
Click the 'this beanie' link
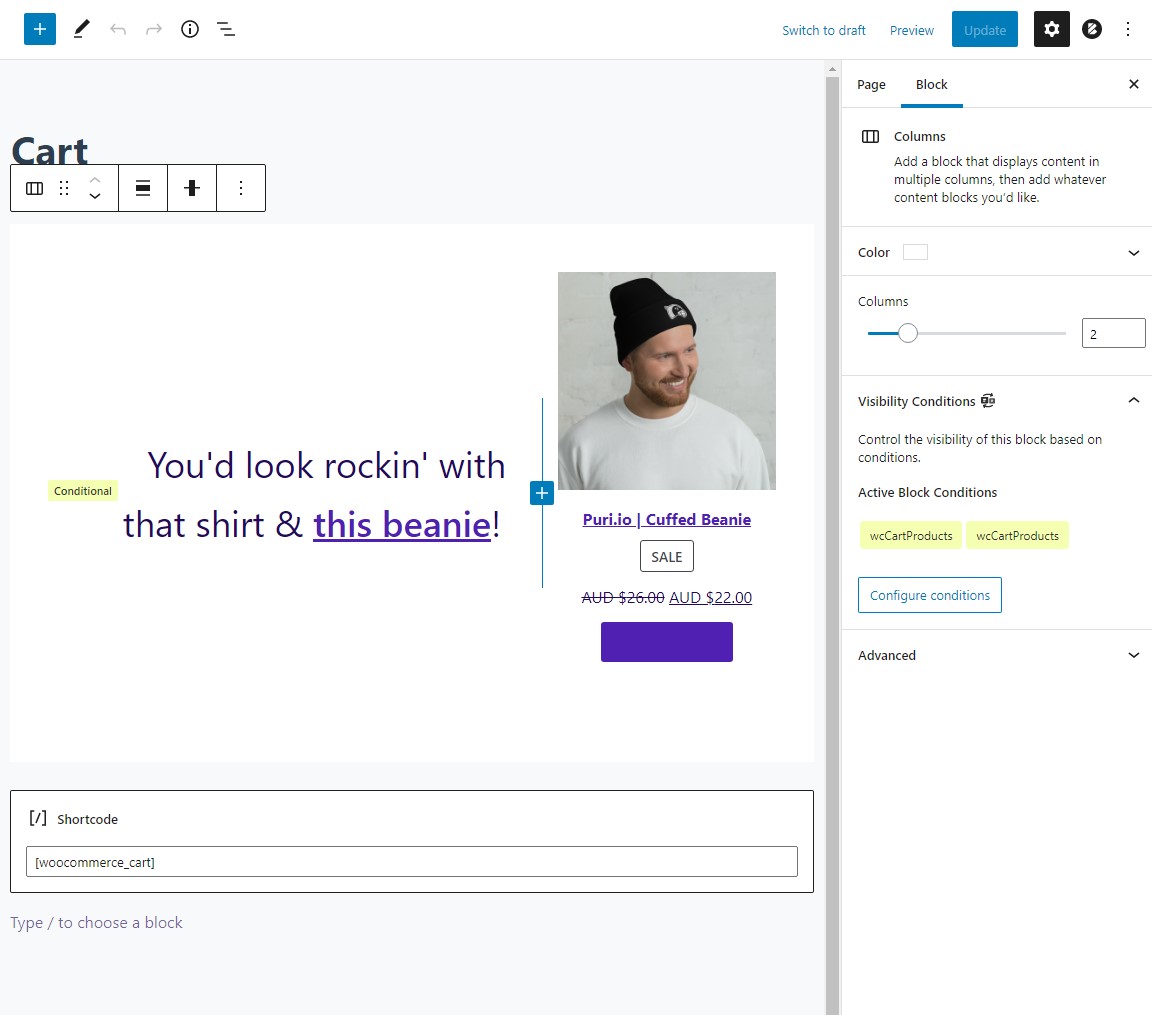tap(402, 525)
